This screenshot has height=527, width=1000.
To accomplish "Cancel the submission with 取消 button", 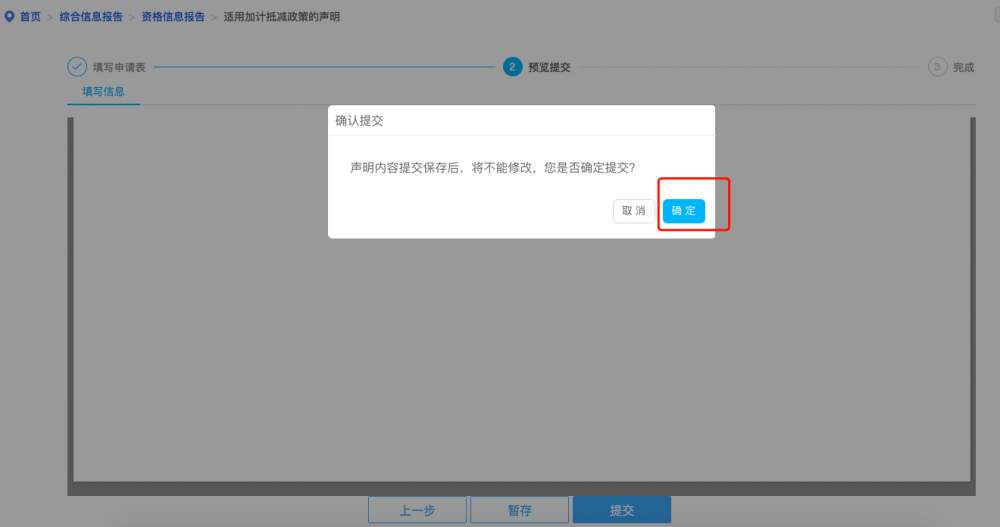I will [634, 211].
